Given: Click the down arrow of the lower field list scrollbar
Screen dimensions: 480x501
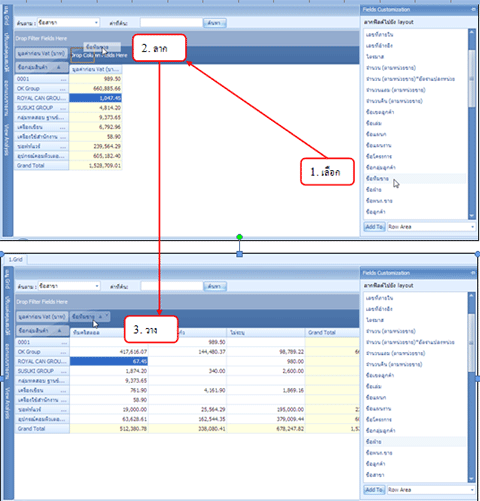Looking at the screenshot, I should click(x=472, y=479).
